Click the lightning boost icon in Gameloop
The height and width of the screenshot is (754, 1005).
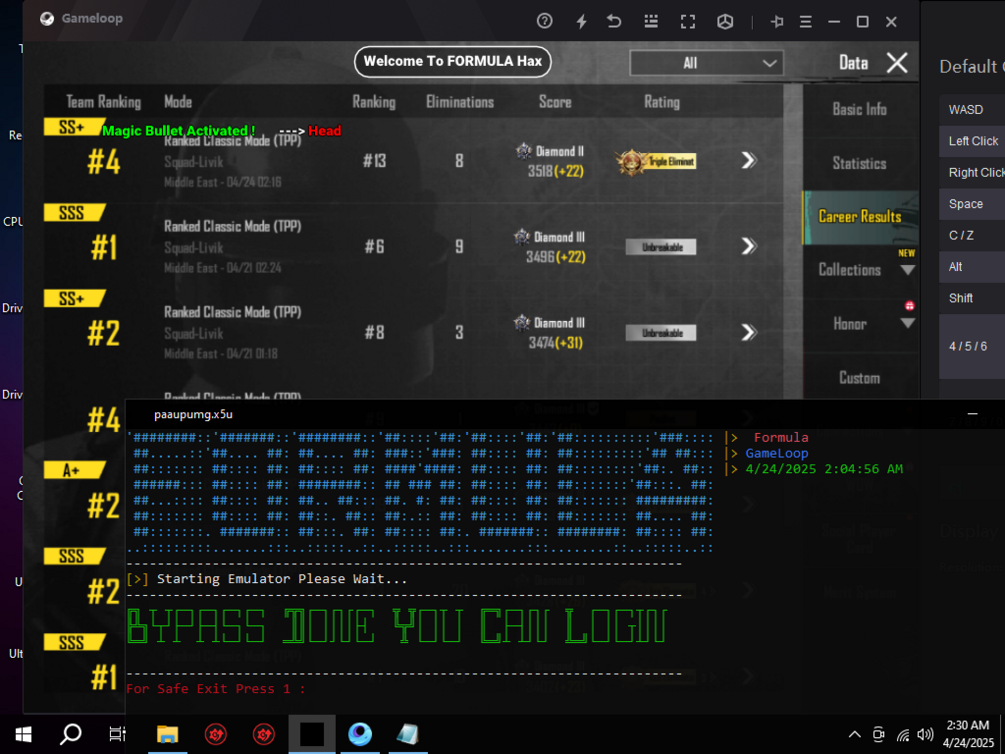coord(581,21)
